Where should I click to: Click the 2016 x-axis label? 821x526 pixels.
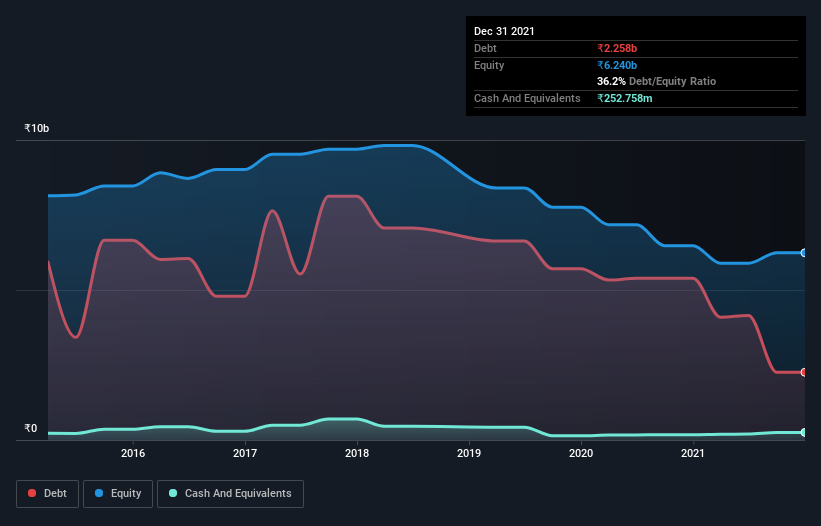133,453
